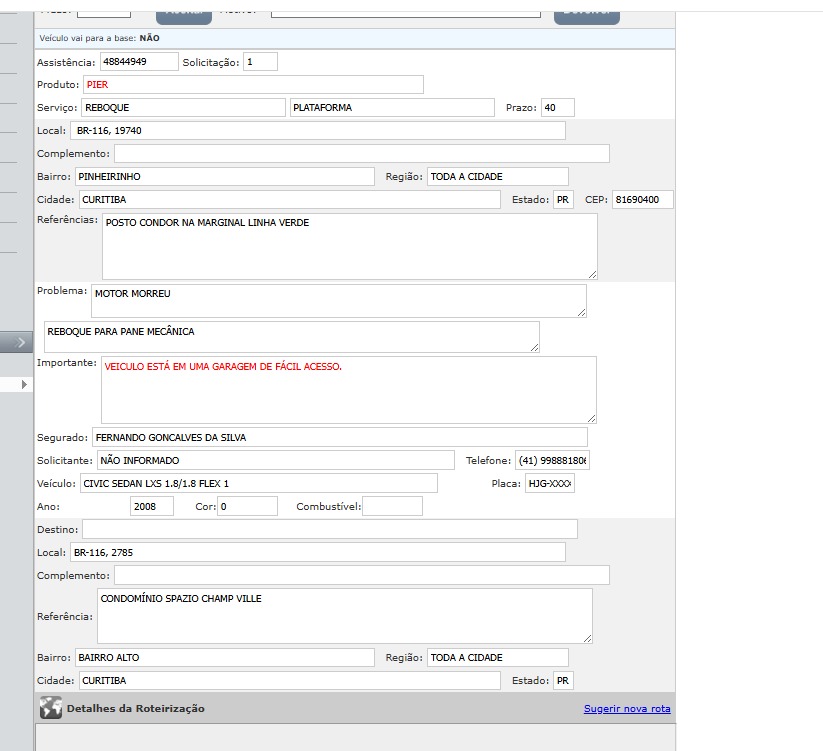Click the origin Local field BR-116, 19740
823x751 pixels.
pos(318,131)
